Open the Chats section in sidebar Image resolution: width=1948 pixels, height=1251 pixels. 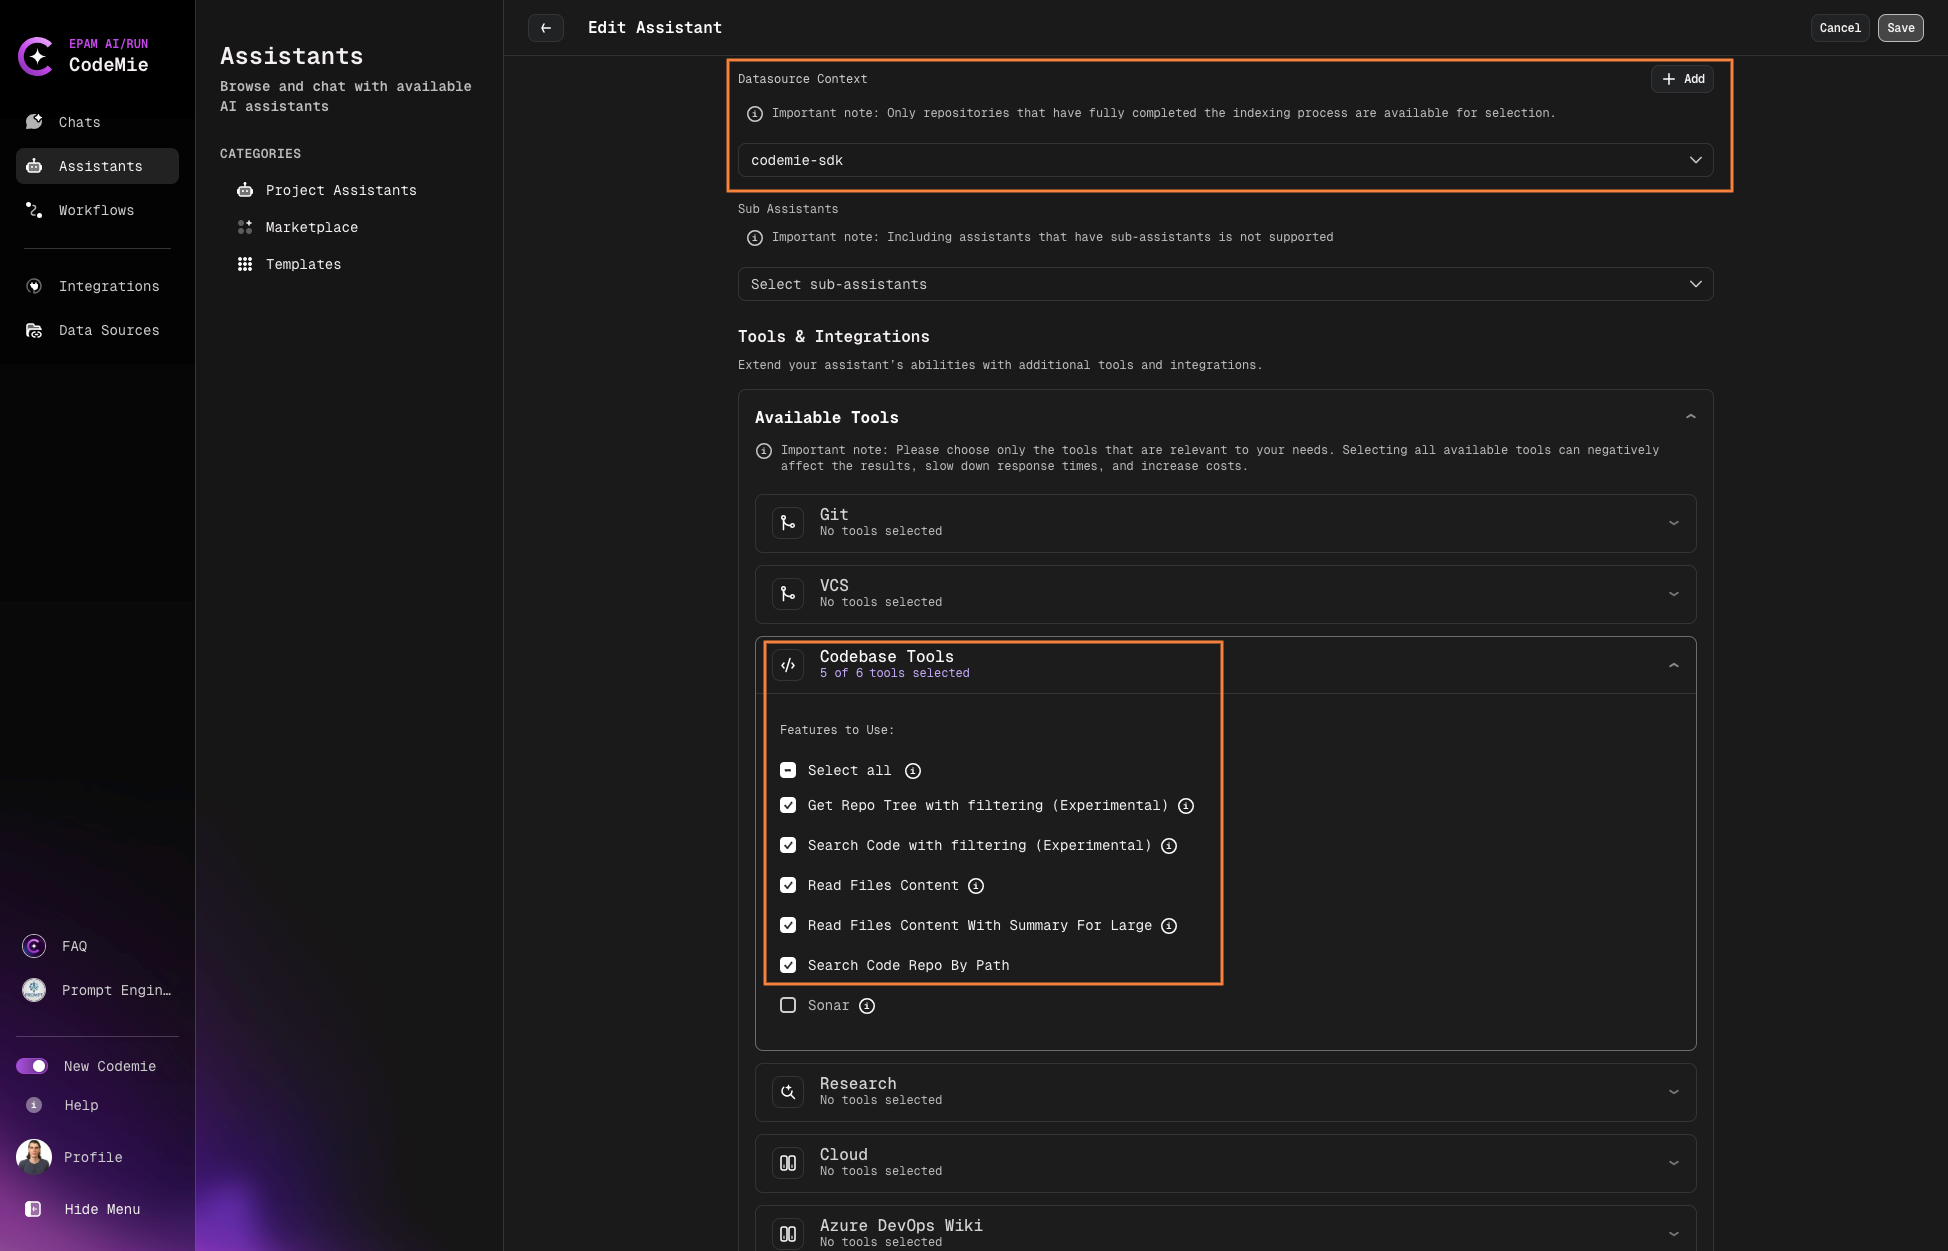(x=79, y=122)
